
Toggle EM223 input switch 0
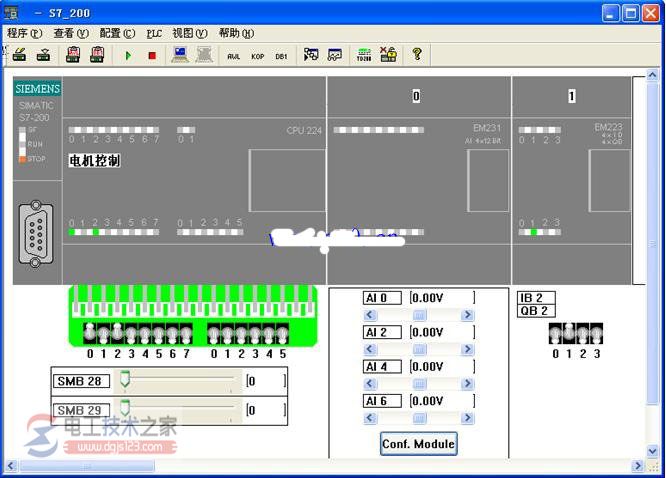coord(556,333)
